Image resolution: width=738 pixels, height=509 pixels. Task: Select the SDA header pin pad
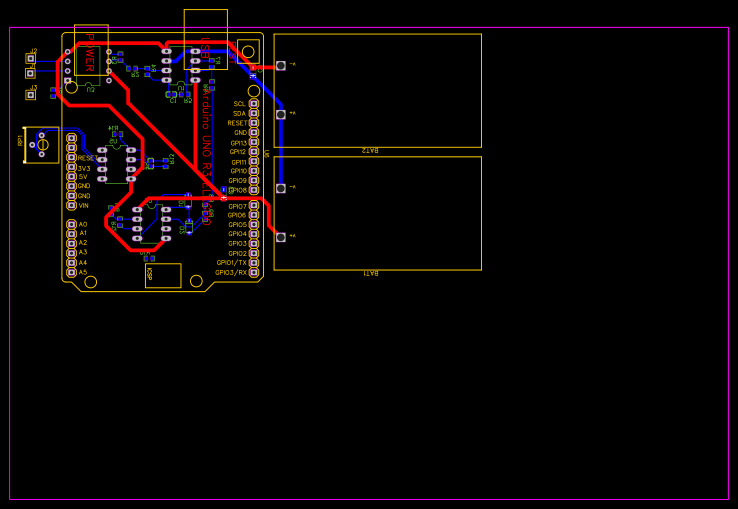(254, 114)
